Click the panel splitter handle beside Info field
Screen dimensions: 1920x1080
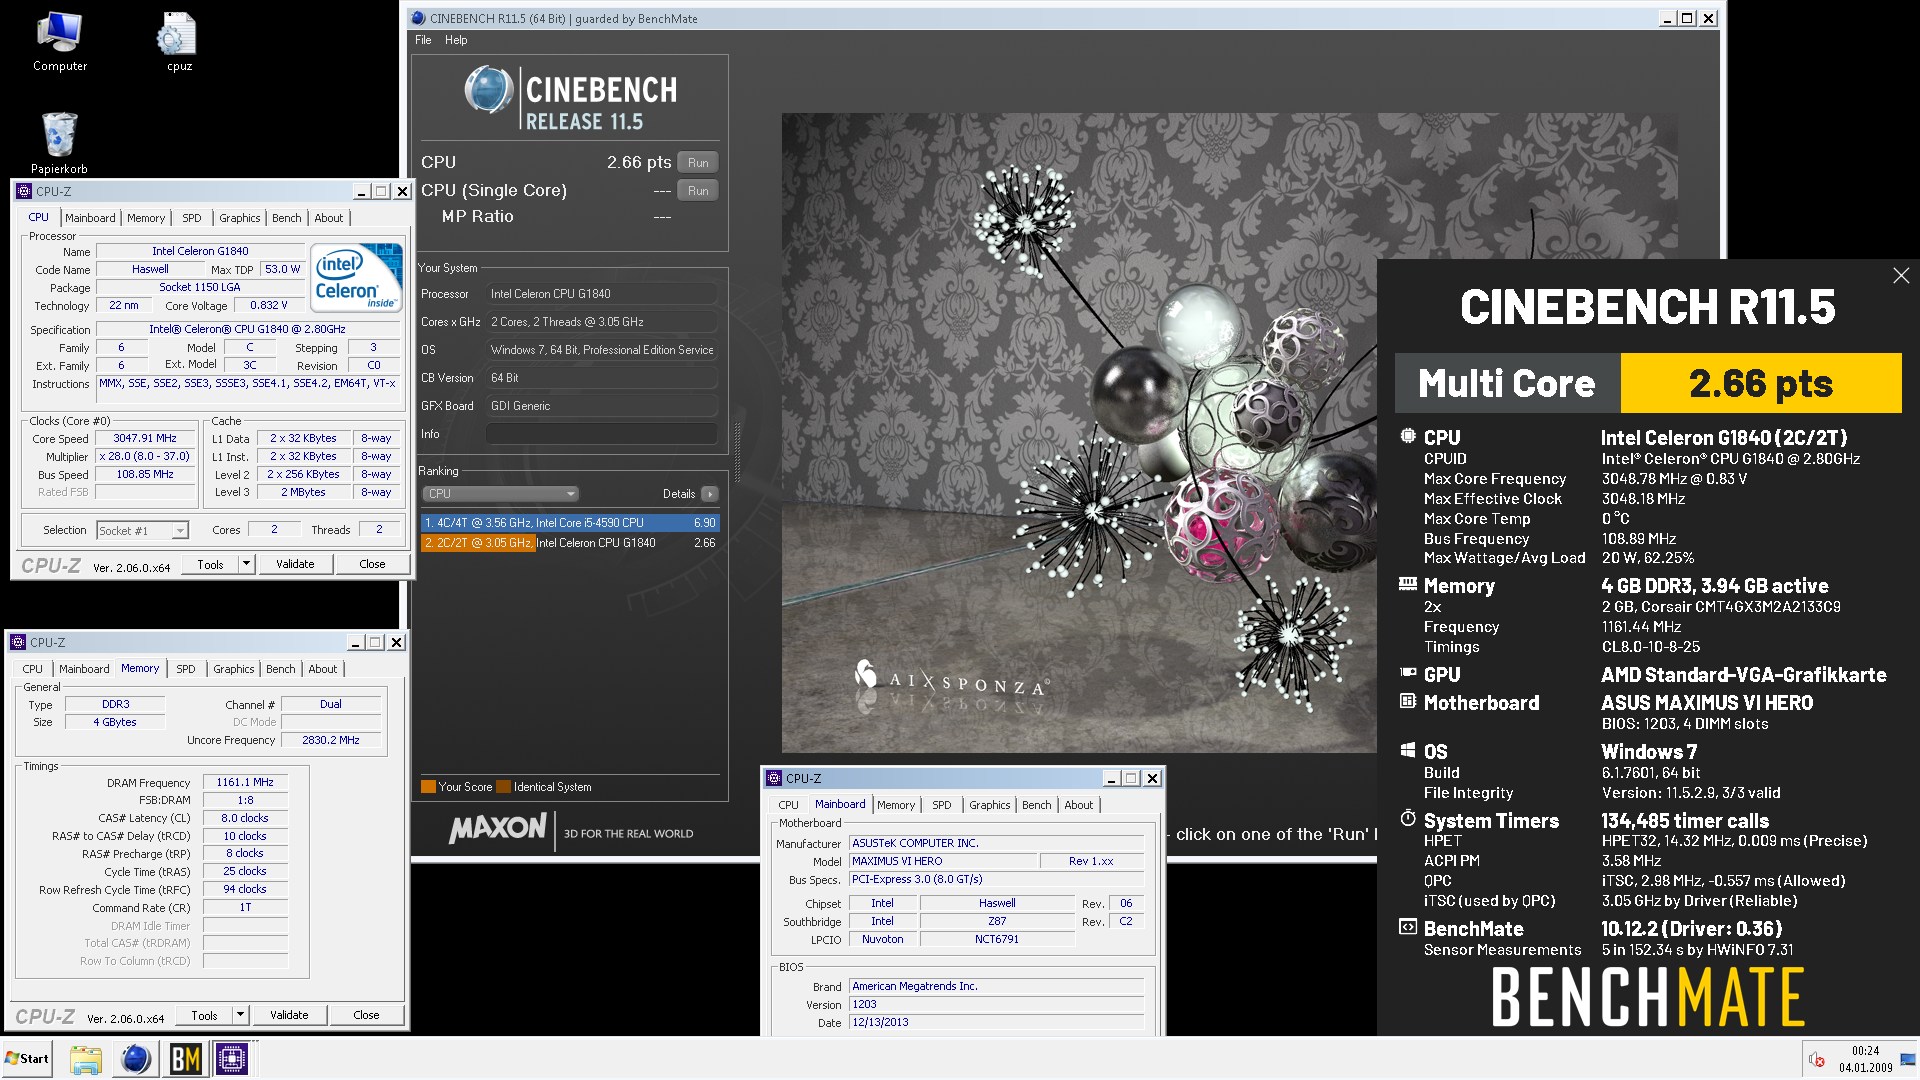pyautogui.click(x=738, y=452)
